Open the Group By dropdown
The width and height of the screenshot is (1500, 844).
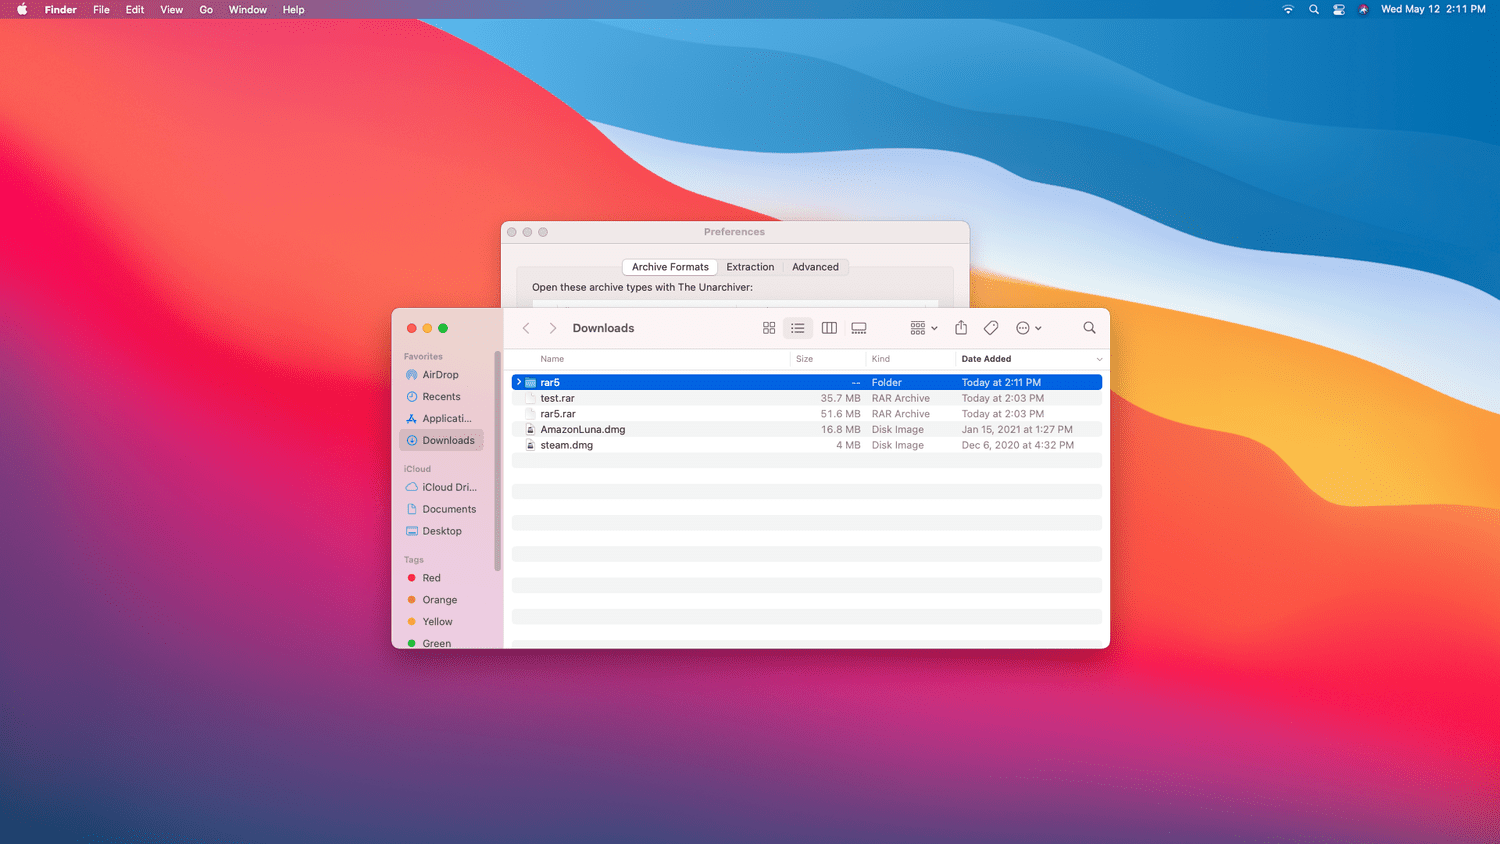[923, 328]
